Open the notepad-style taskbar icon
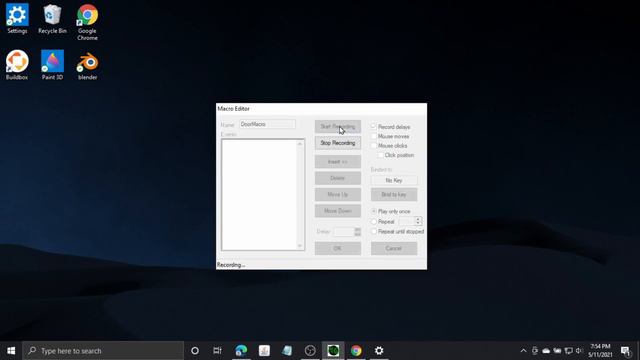Screen dimensions: 640x360 287,351
